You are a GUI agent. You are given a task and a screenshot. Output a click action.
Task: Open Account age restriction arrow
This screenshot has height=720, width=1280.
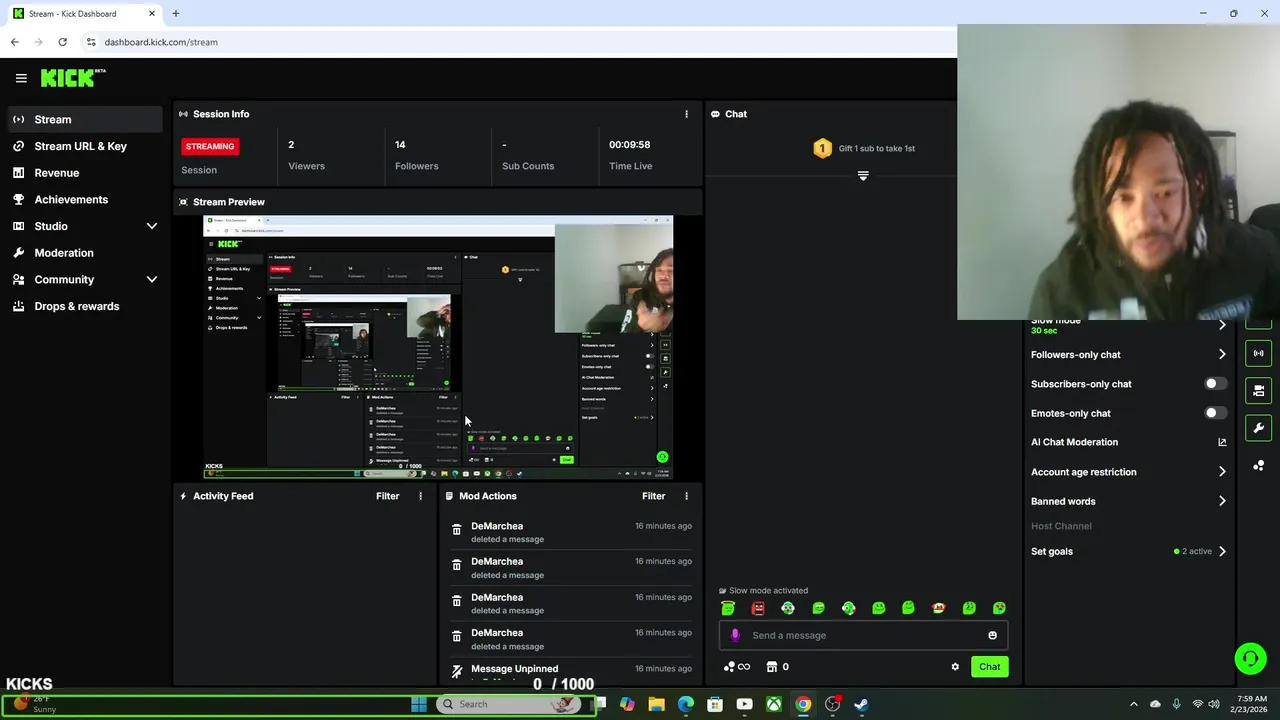point(1222,472)
